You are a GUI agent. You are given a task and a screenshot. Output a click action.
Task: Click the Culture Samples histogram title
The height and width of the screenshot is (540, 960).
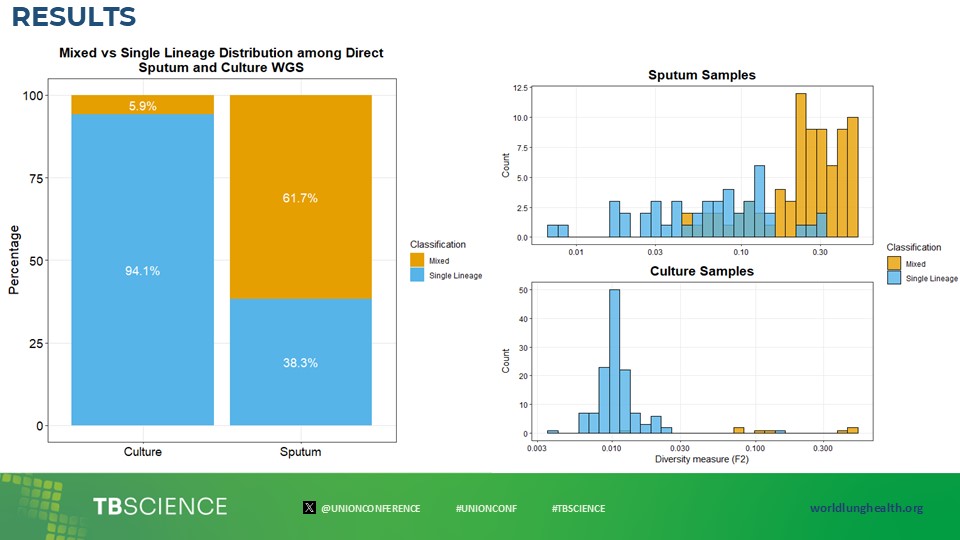click(702, 271)
